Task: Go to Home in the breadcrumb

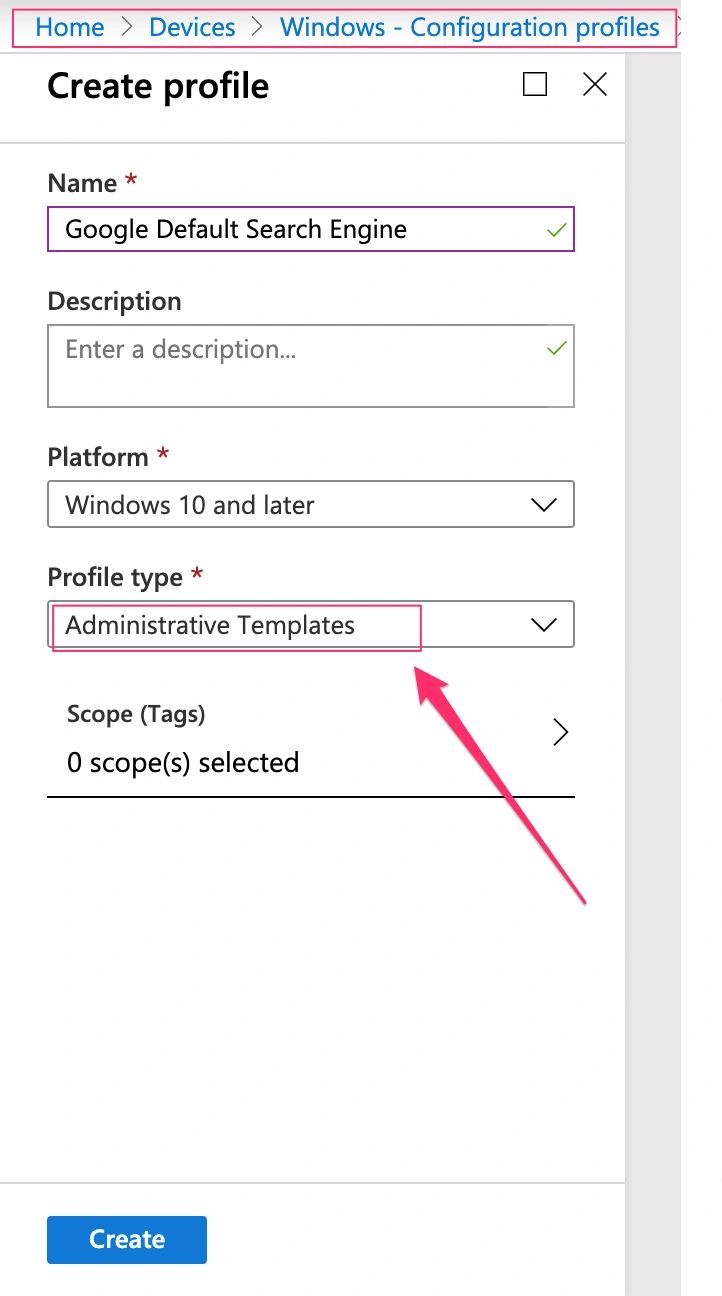Action: pyautogui.click(x=69, y=27)
